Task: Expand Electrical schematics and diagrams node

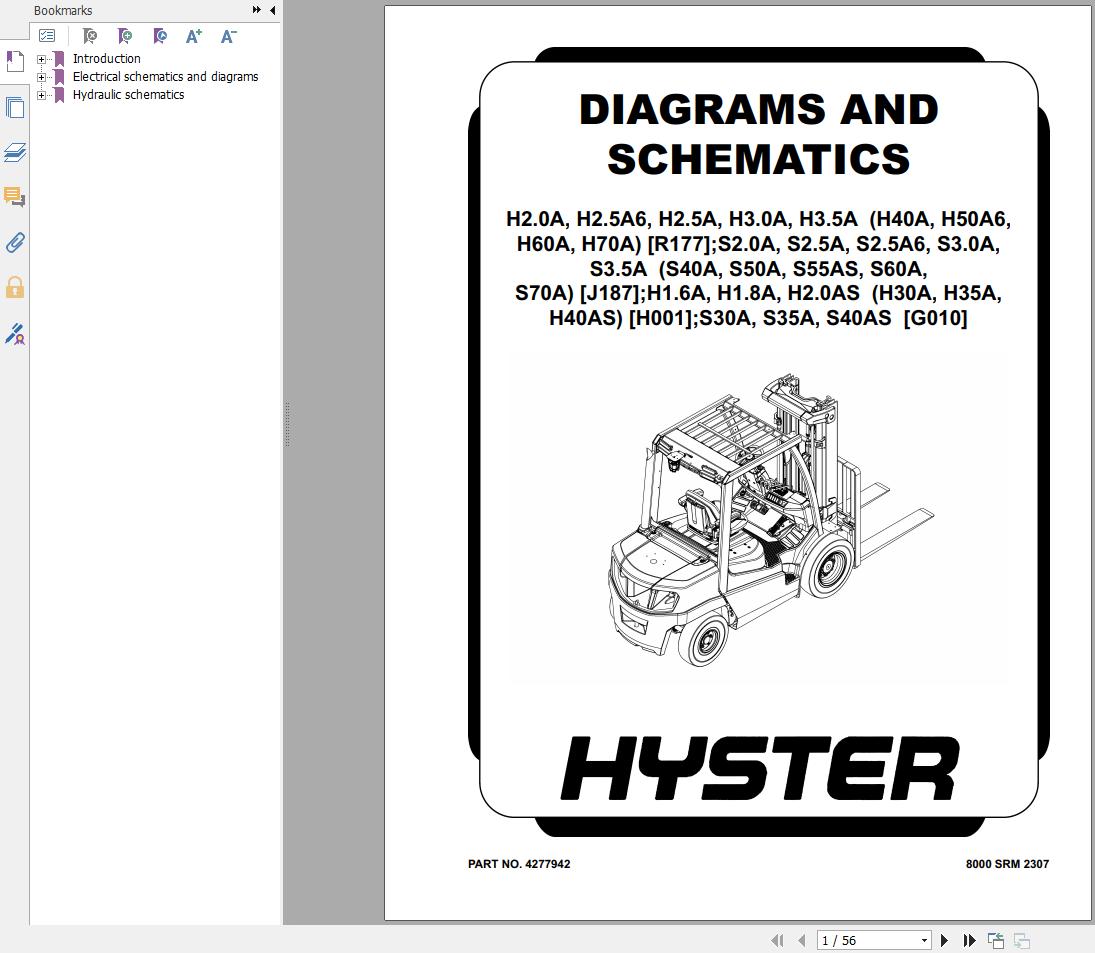Action: [41, 77]
